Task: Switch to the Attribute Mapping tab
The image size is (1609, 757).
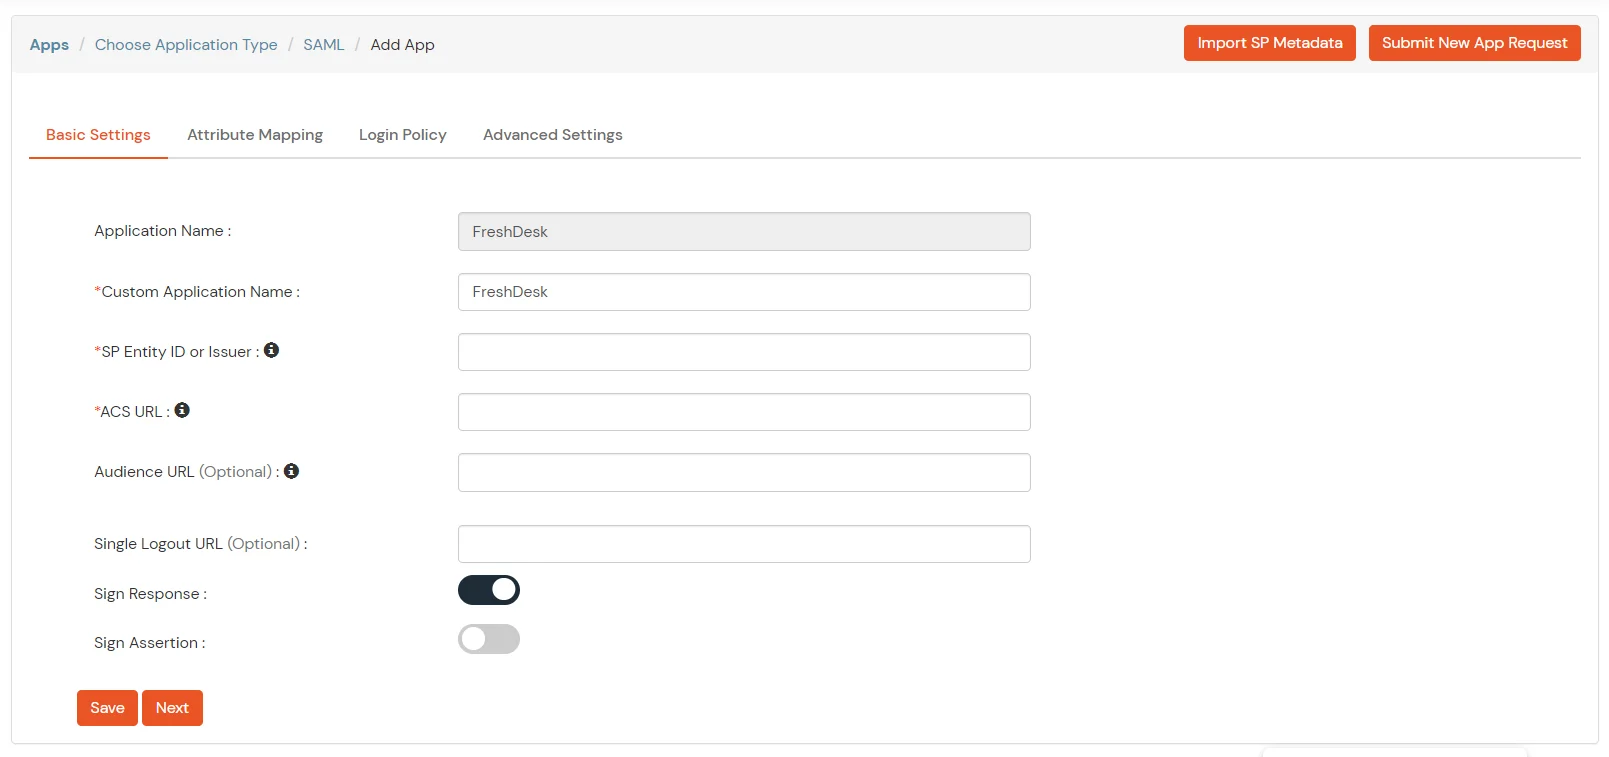Action: point(255,135)
